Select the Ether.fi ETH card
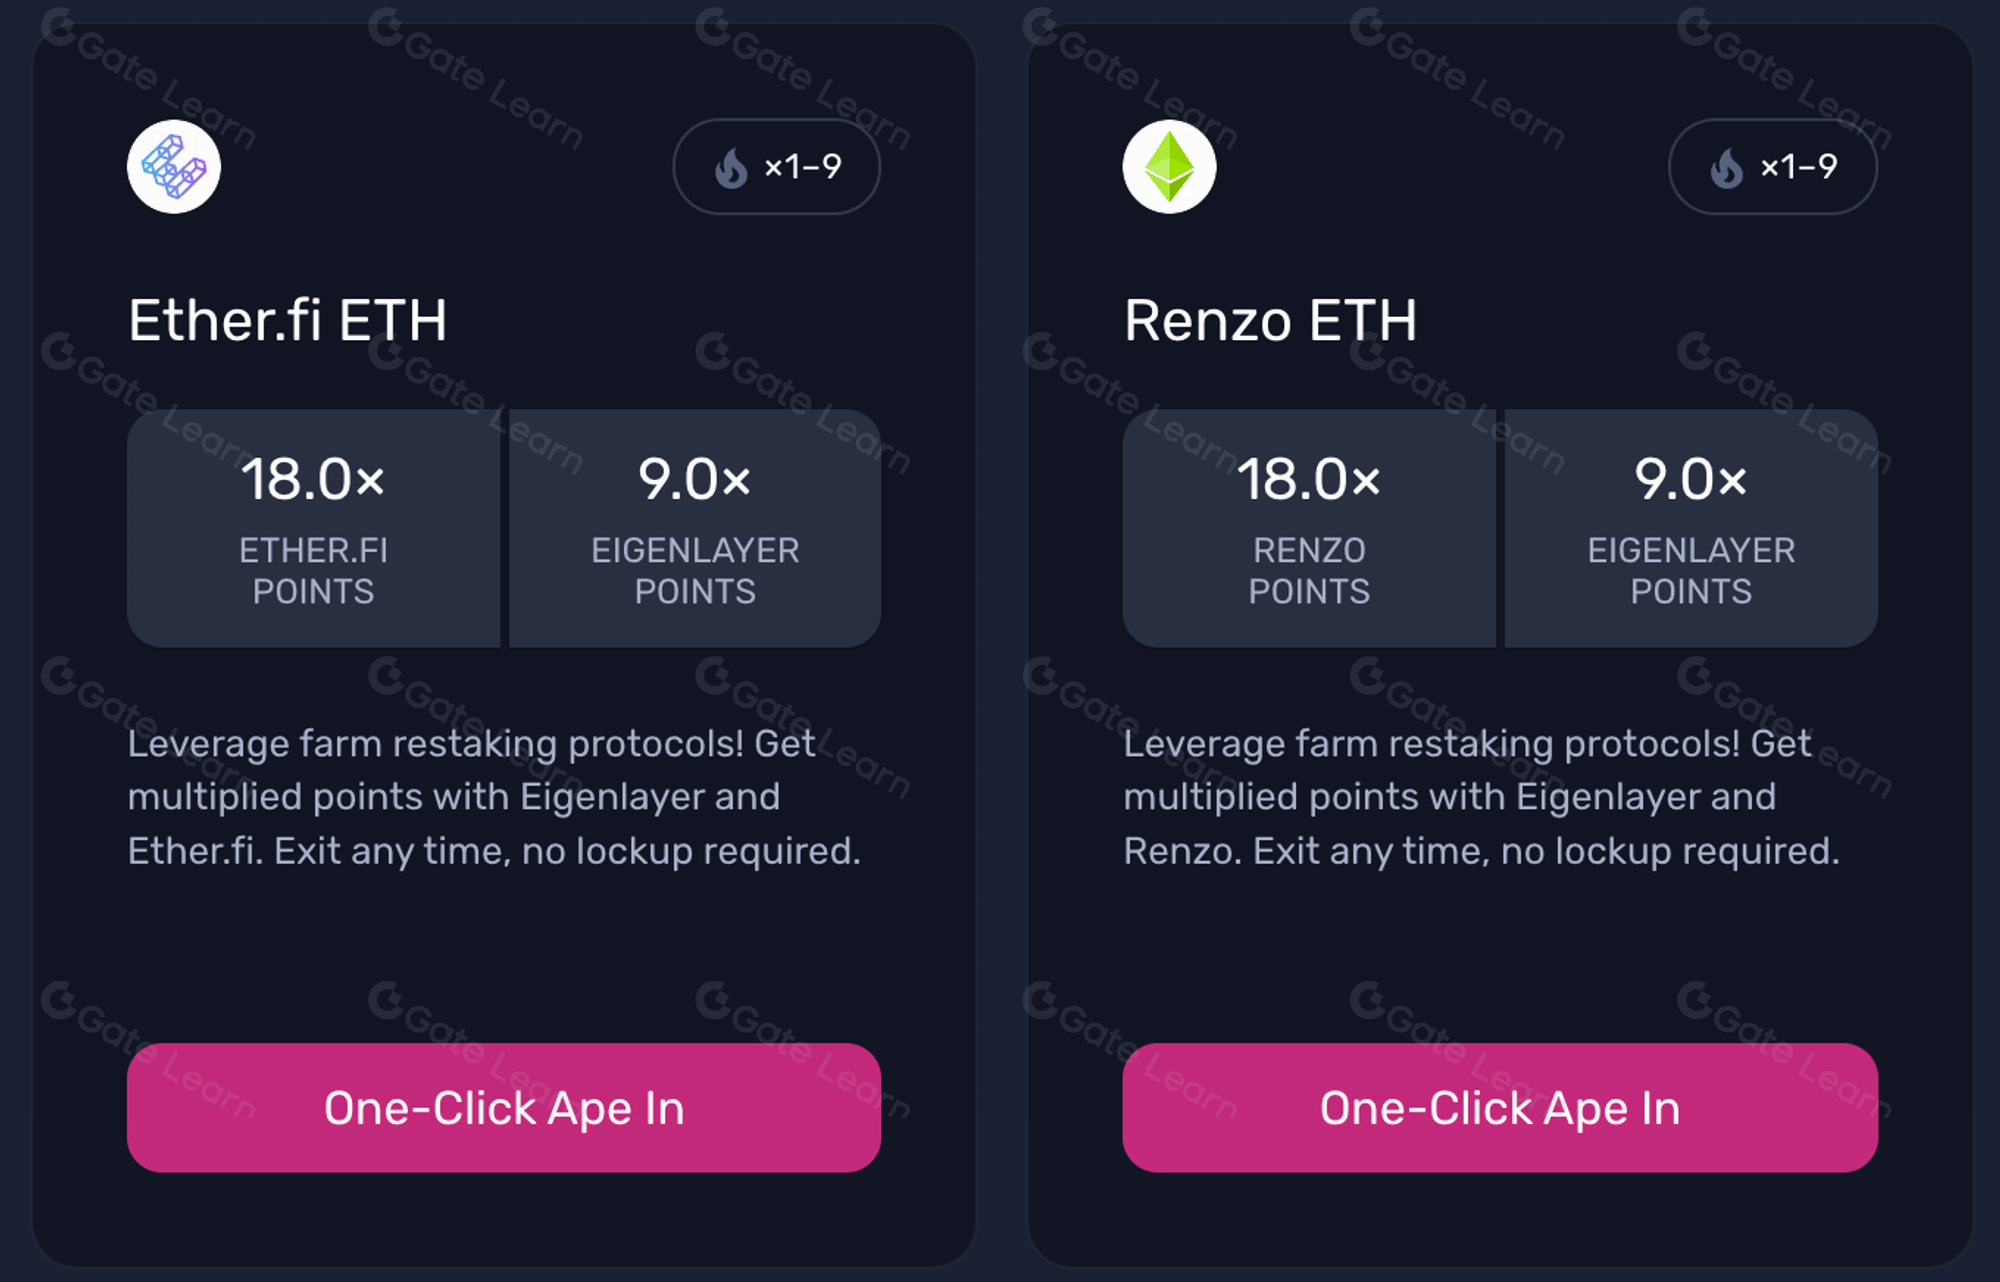Screen dimensions: 2000x1282 502,640
